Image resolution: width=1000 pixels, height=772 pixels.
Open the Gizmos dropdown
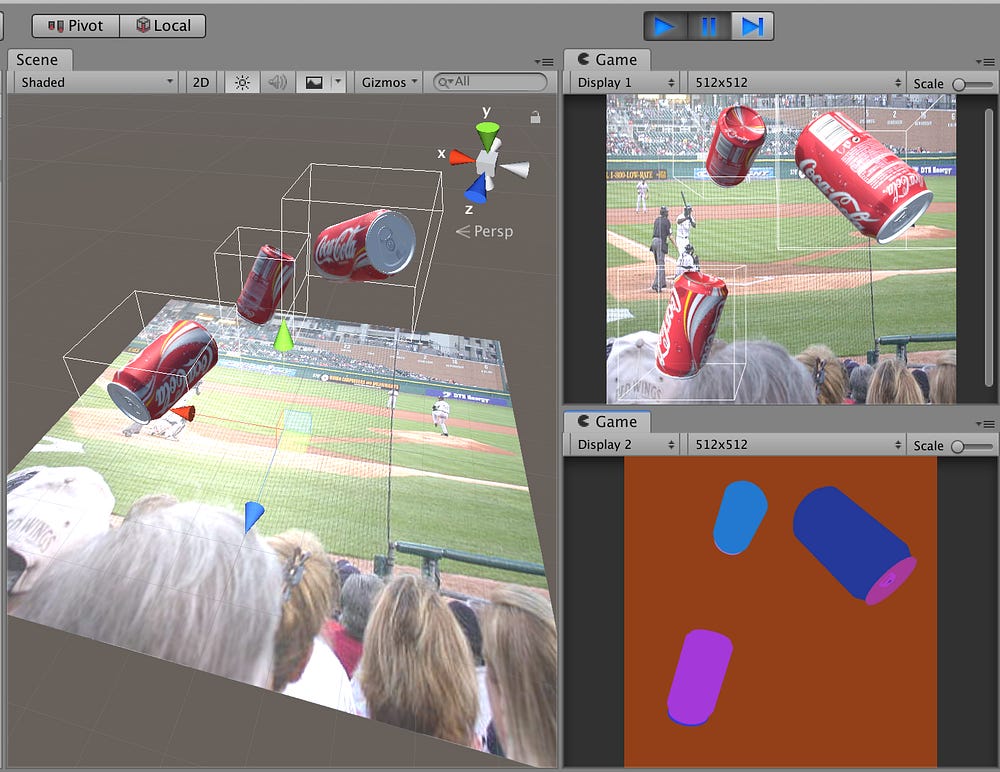pos(389,82)
